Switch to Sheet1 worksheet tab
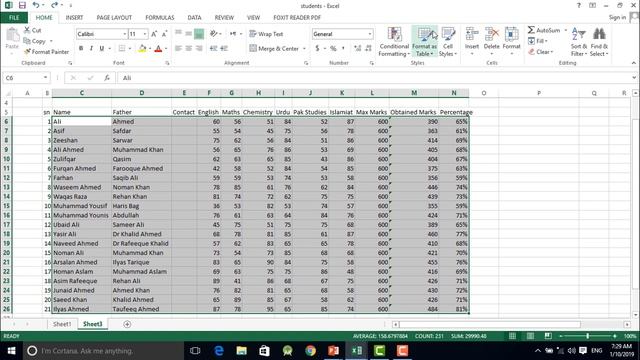640x360 pixels. coord(62,324)
